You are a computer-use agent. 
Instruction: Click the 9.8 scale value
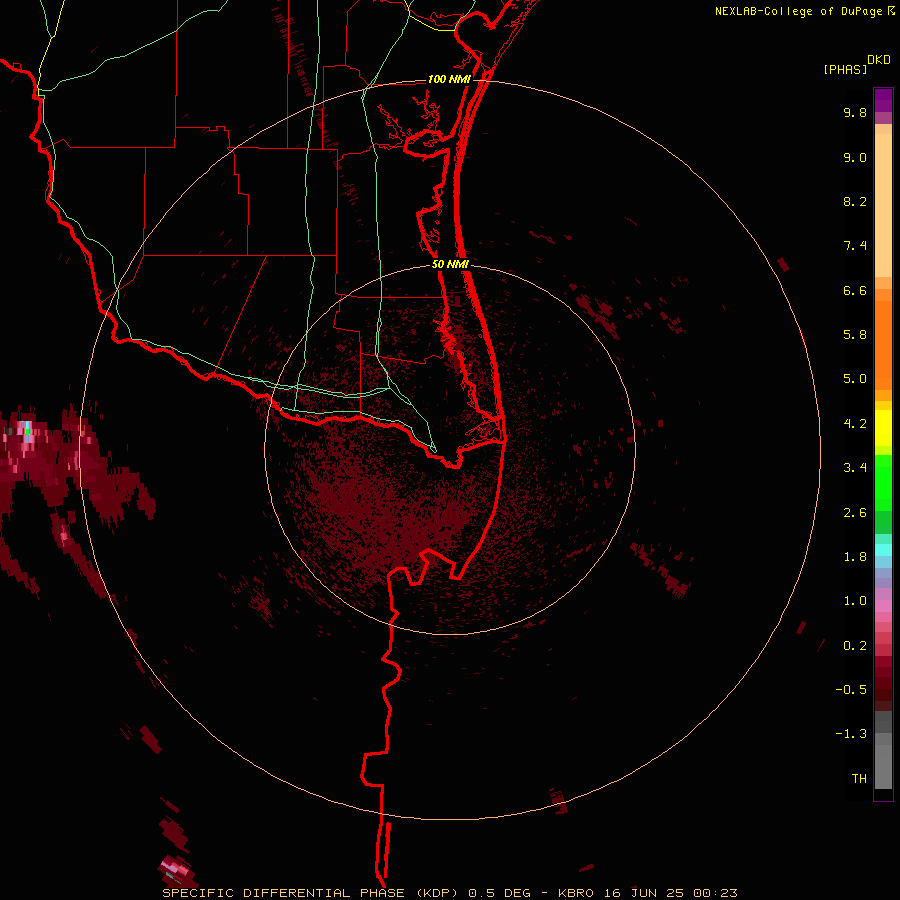(x=855, y=112)
